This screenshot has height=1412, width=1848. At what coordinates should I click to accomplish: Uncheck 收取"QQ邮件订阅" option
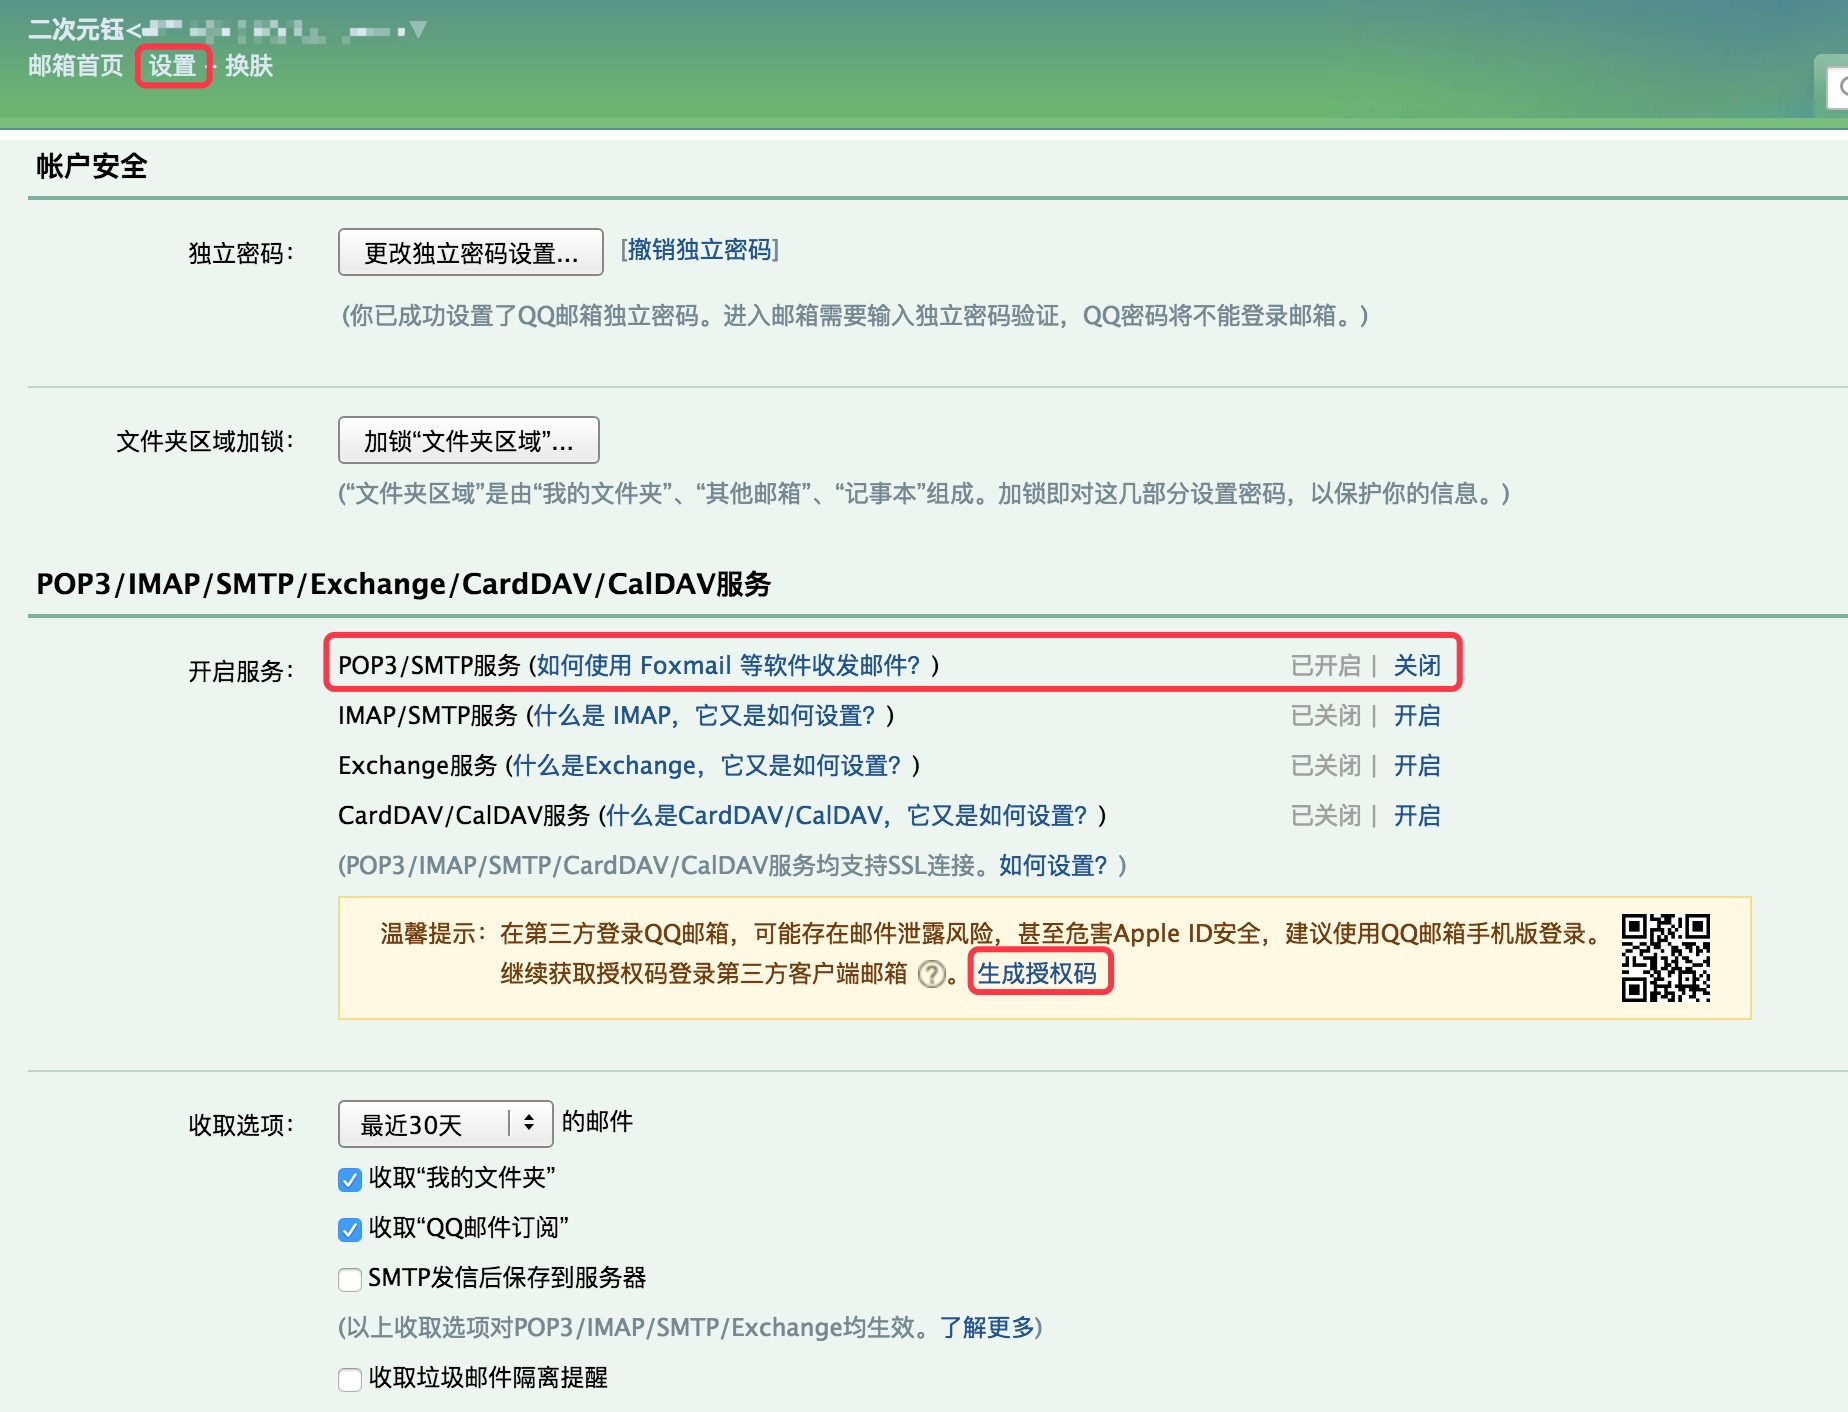(348, 1229)
